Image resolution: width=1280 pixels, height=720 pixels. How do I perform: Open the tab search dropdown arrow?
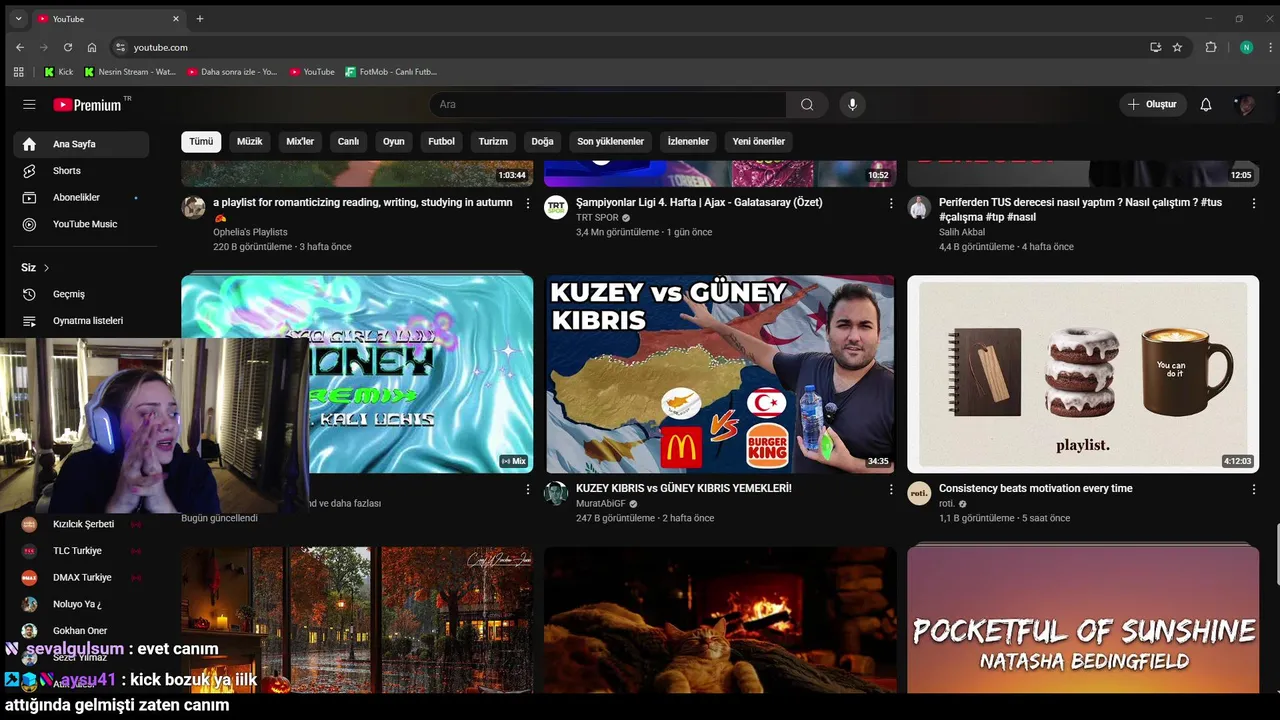19,18
